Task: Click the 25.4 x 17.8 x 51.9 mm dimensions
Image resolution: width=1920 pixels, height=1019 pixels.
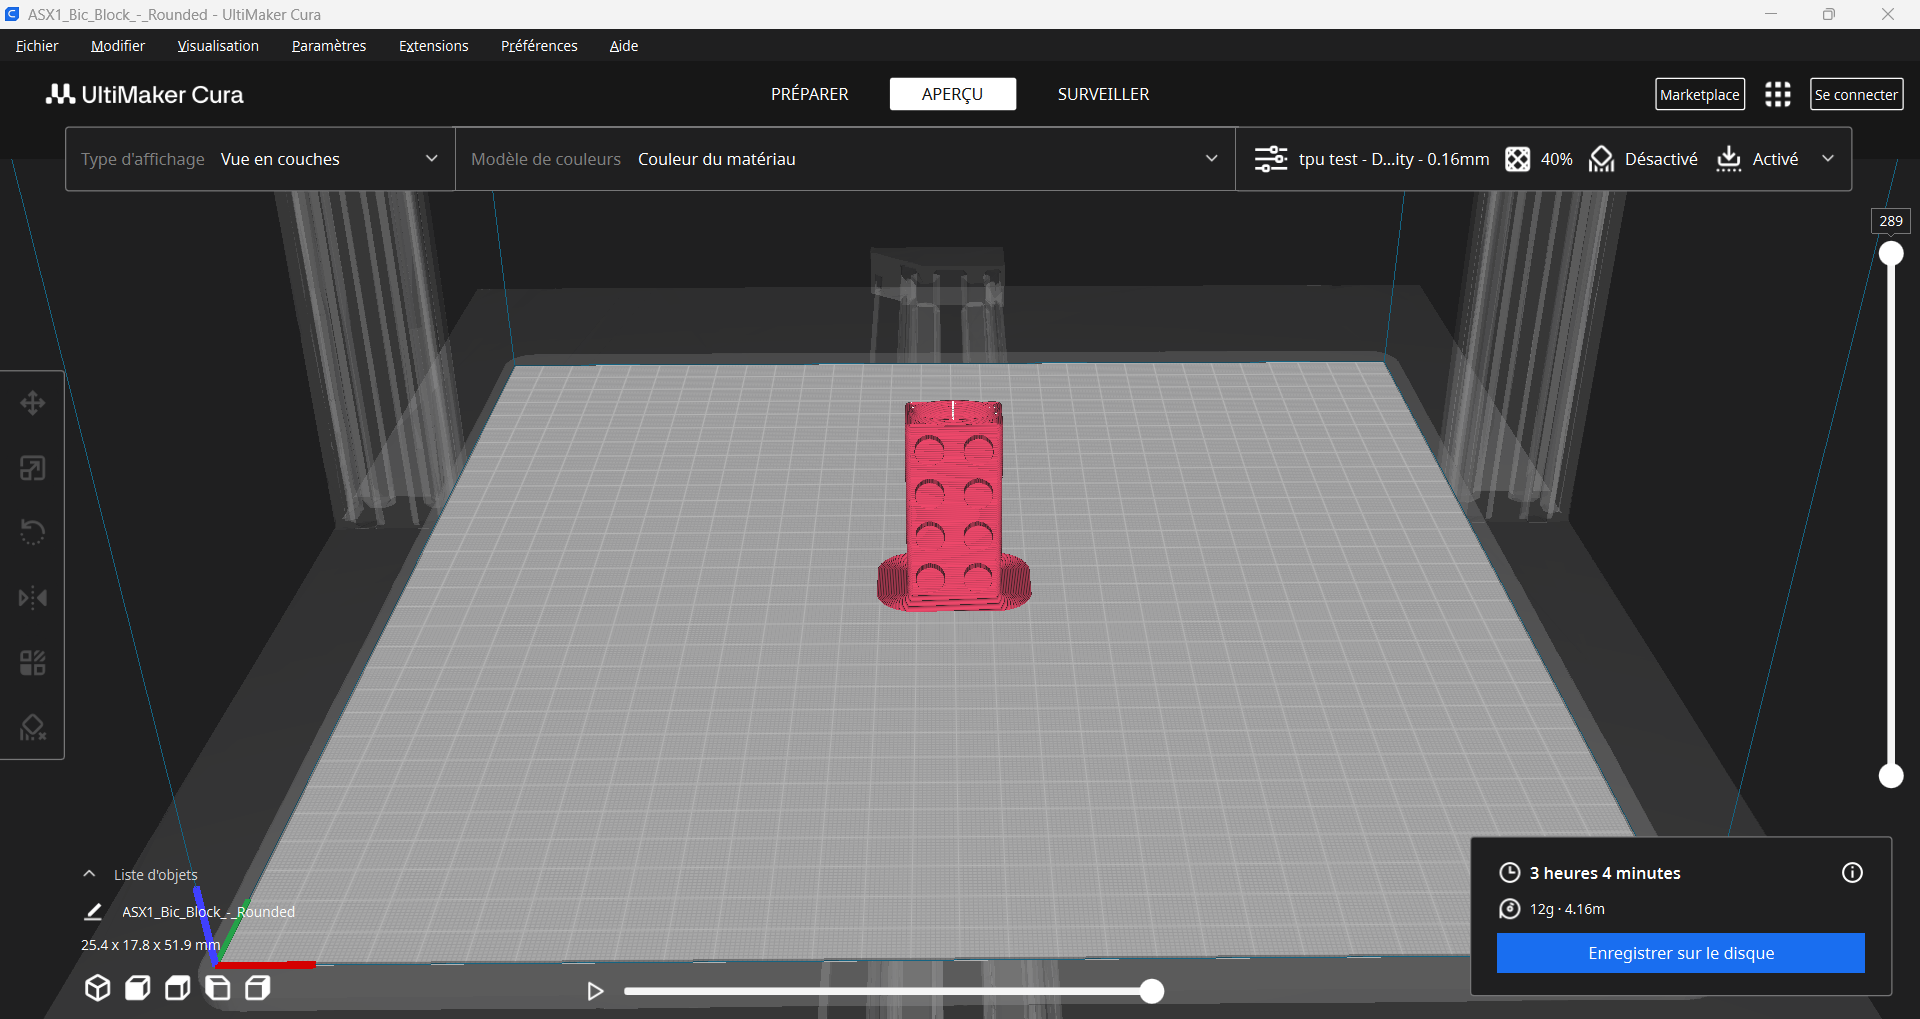Action: (150, 945)
